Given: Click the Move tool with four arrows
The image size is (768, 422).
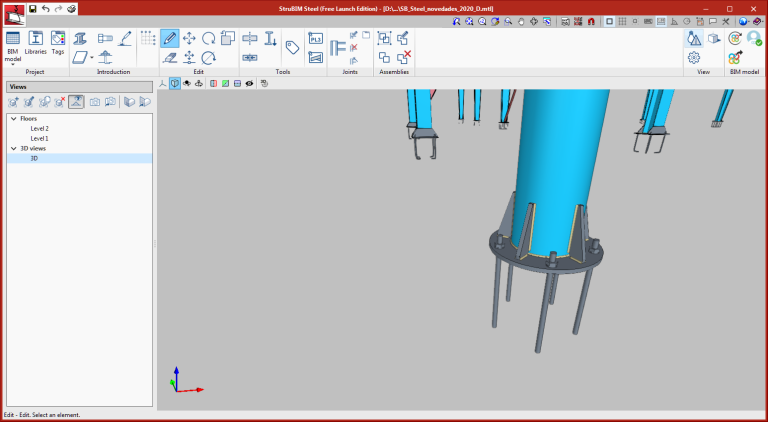Looking at the screenshot, I should pyautogui.click(x=189, y=38).
